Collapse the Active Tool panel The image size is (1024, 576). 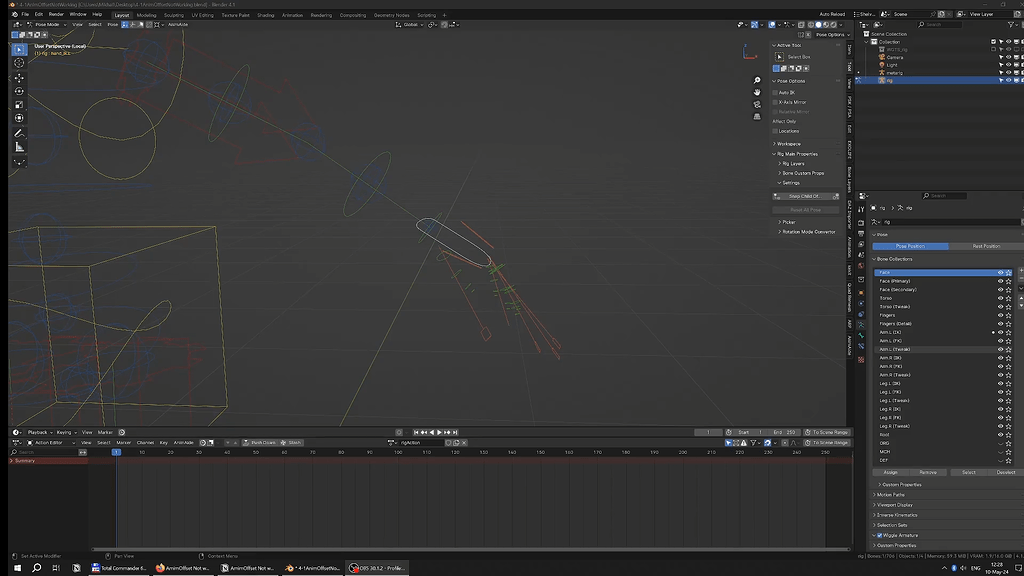click(x=788, y=45)
